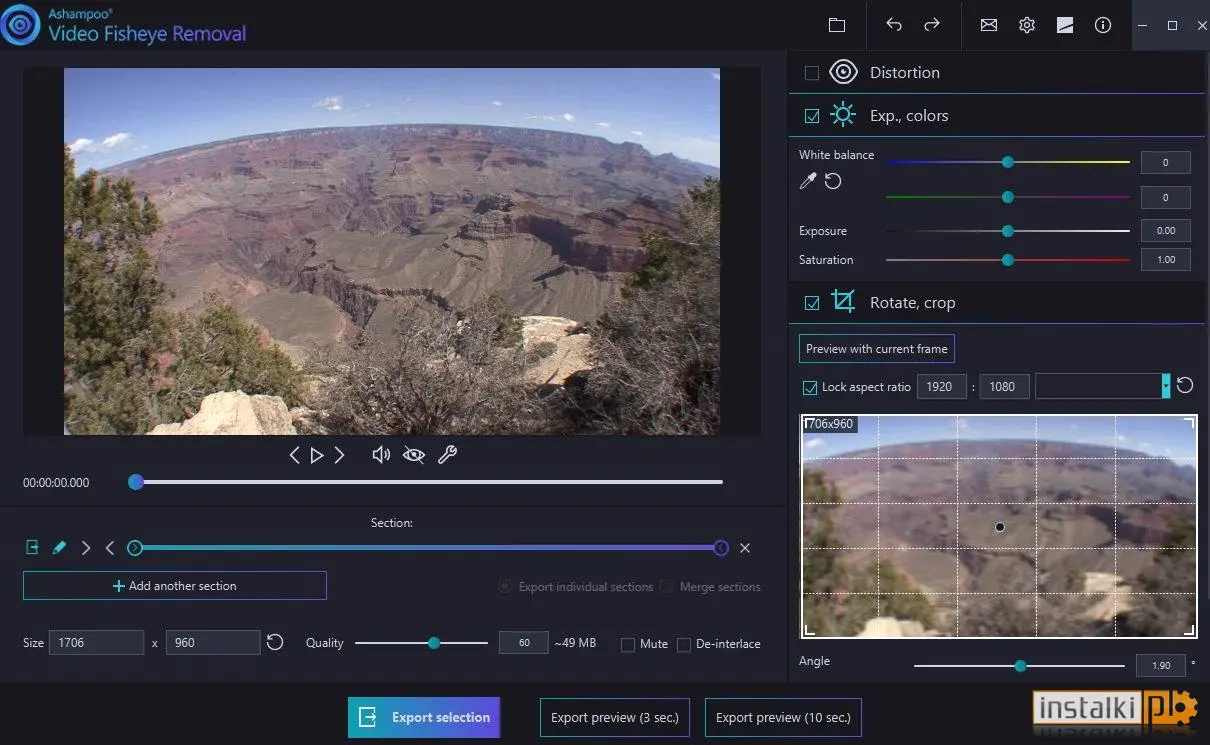Click the Size width input field
Image resolution: width=1210 pixels, height=745 pixels.
[98, 643]
